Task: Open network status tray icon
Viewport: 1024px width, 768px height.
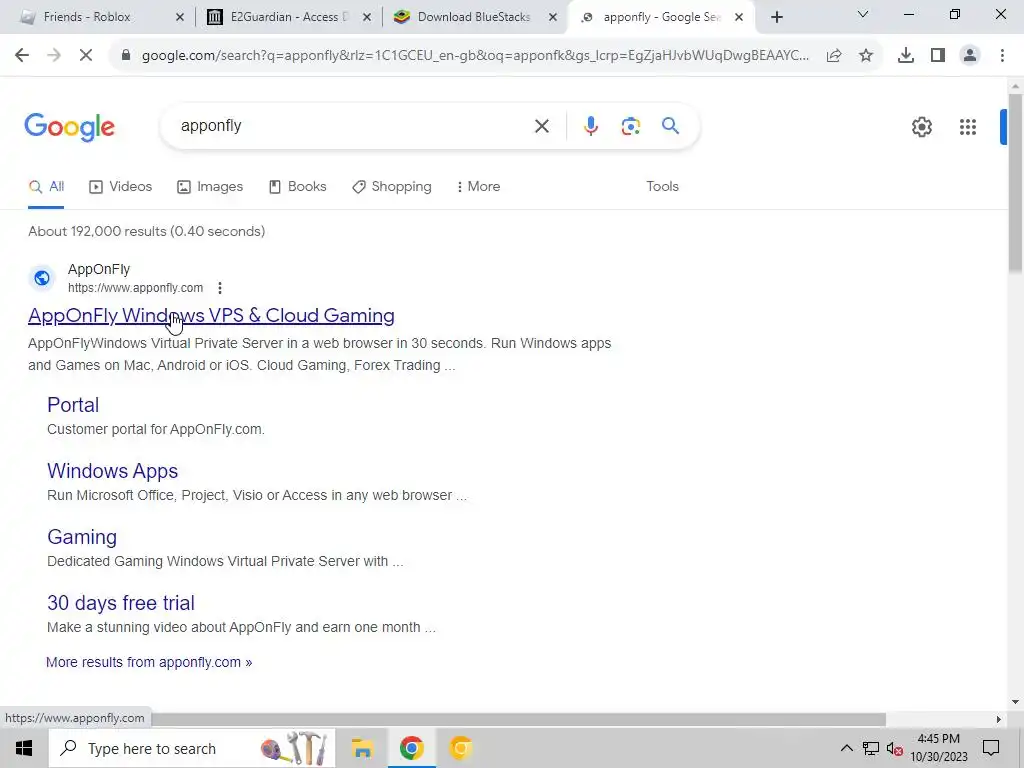Action: (x=871, y=748)
